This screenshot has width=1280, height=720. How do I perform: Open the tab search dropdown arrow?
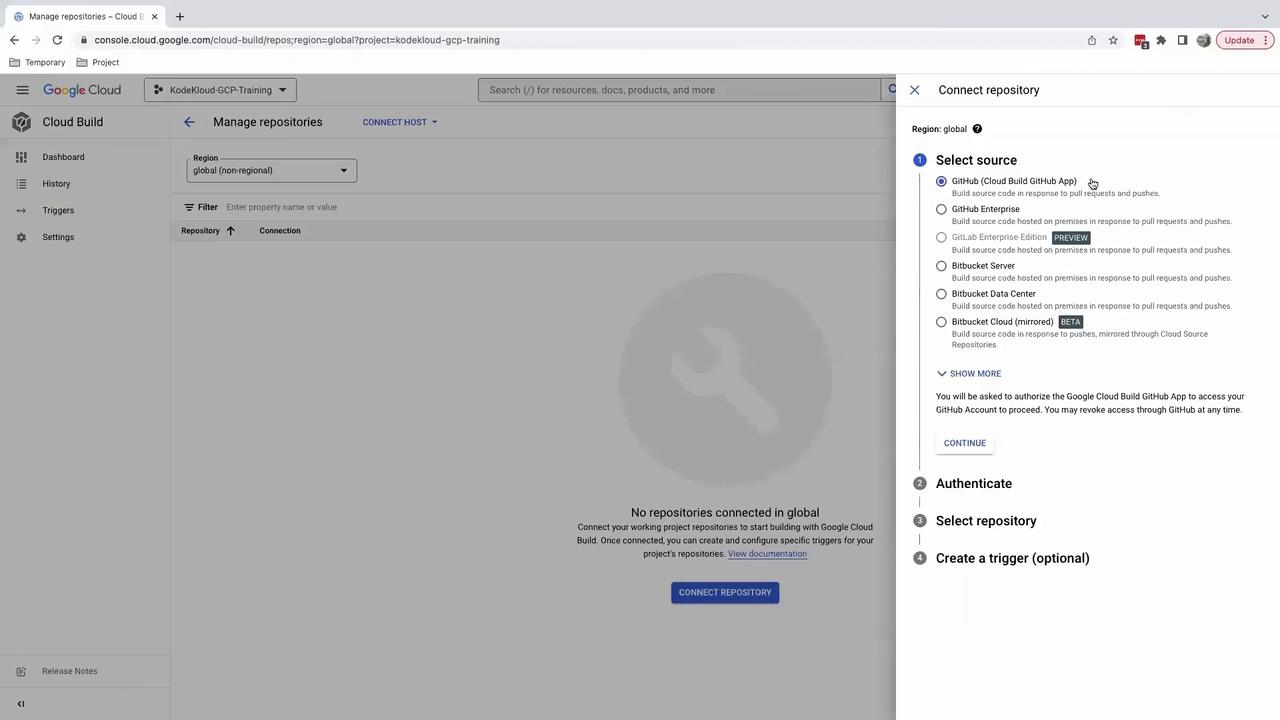pos(1264,16)
